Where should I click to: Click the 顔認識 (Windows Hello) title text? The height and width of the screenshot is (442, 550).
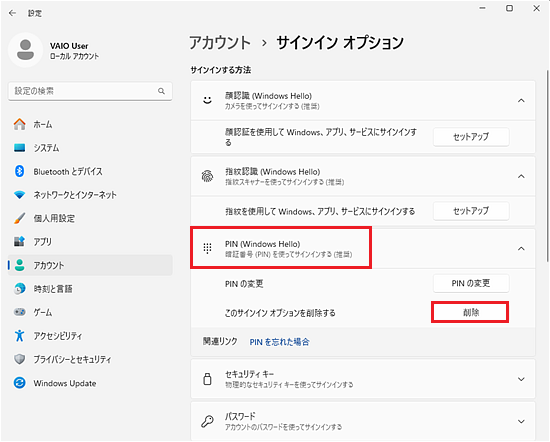pos(268,96)
